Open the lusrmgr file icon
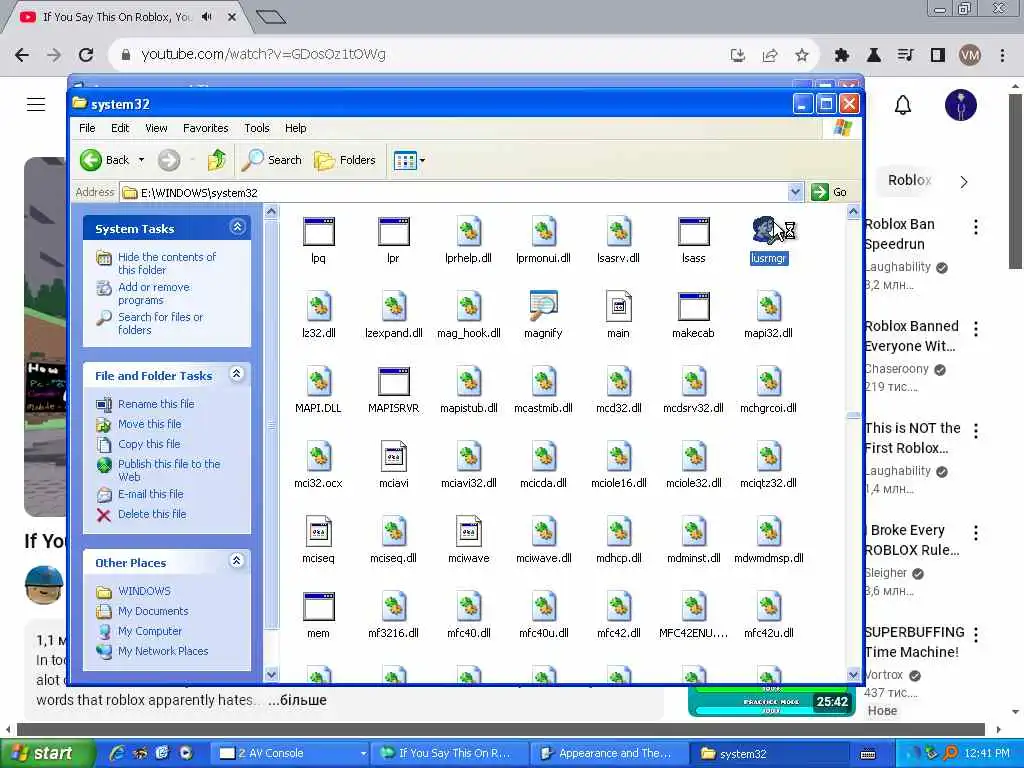 coord(768,231)
